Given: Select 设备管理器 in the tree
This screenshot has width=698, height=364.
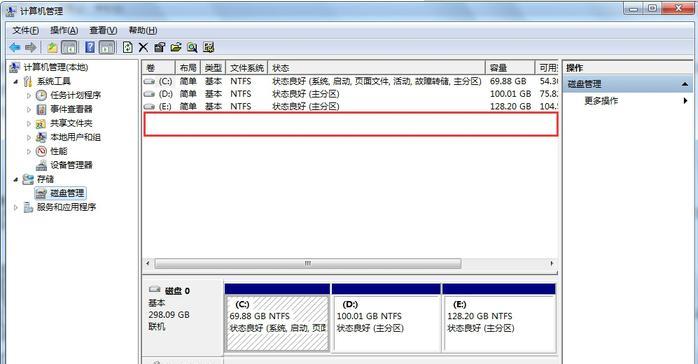Looking at the screenshot, I should (x=71, y=165).
